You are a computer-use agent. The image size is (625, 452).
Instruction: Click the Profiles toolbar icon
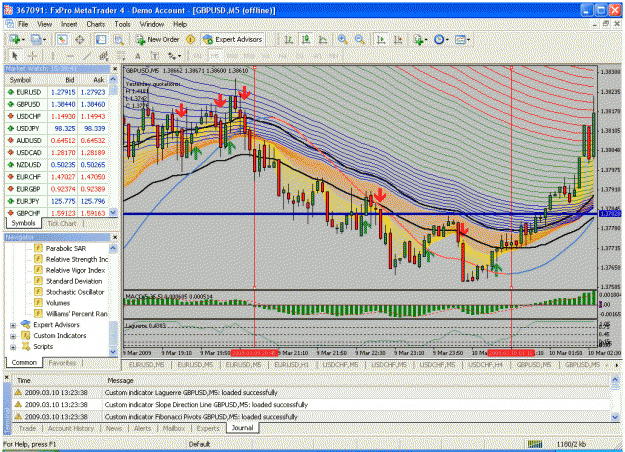tap(36, 39)
